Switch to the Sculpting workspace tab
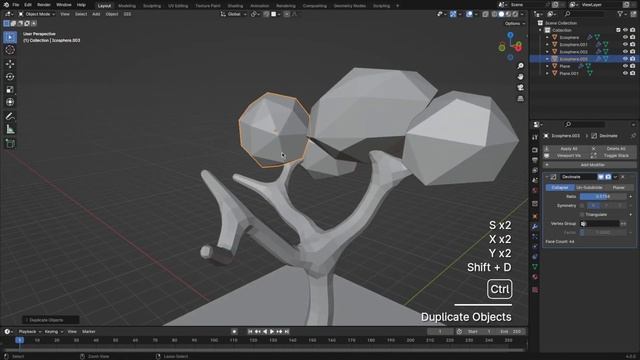This screenshot has height=360, width=640. pyautogui.click(x=152, y=6)
